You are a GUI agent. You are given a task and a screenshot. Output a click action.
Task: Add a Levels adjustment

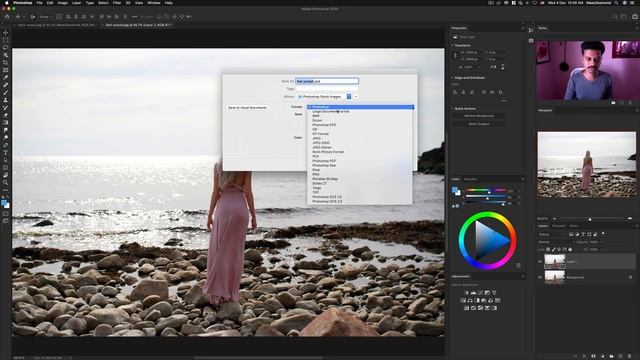(473, 293)
